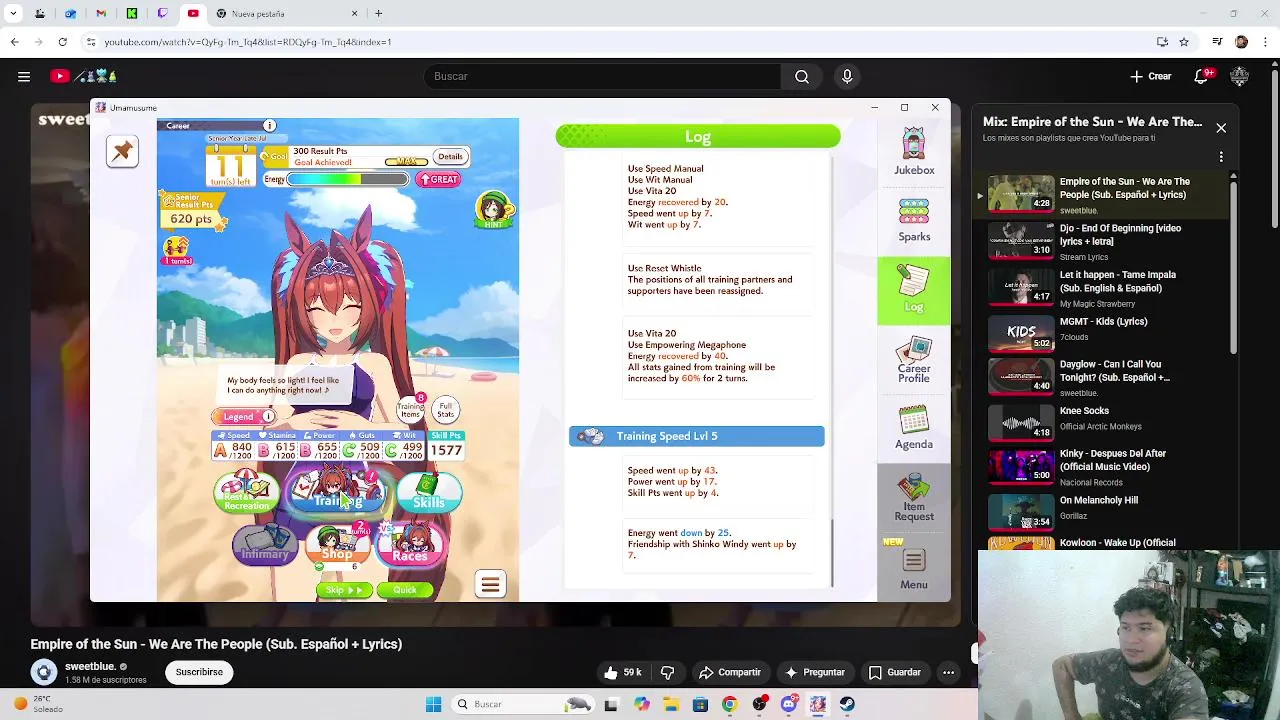This screenshot has width=1280, height=720.
Task: Open File Explorer from the taskbar
Action: [670, 704]
